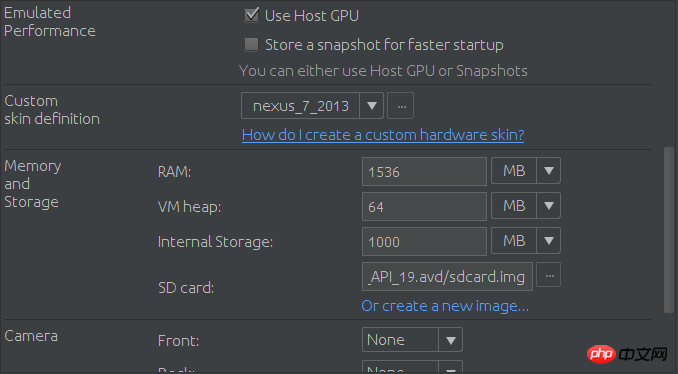The image size is (678, 374).
Task: Open How do I create a custom hardware skin link
Action: (383, 135)
